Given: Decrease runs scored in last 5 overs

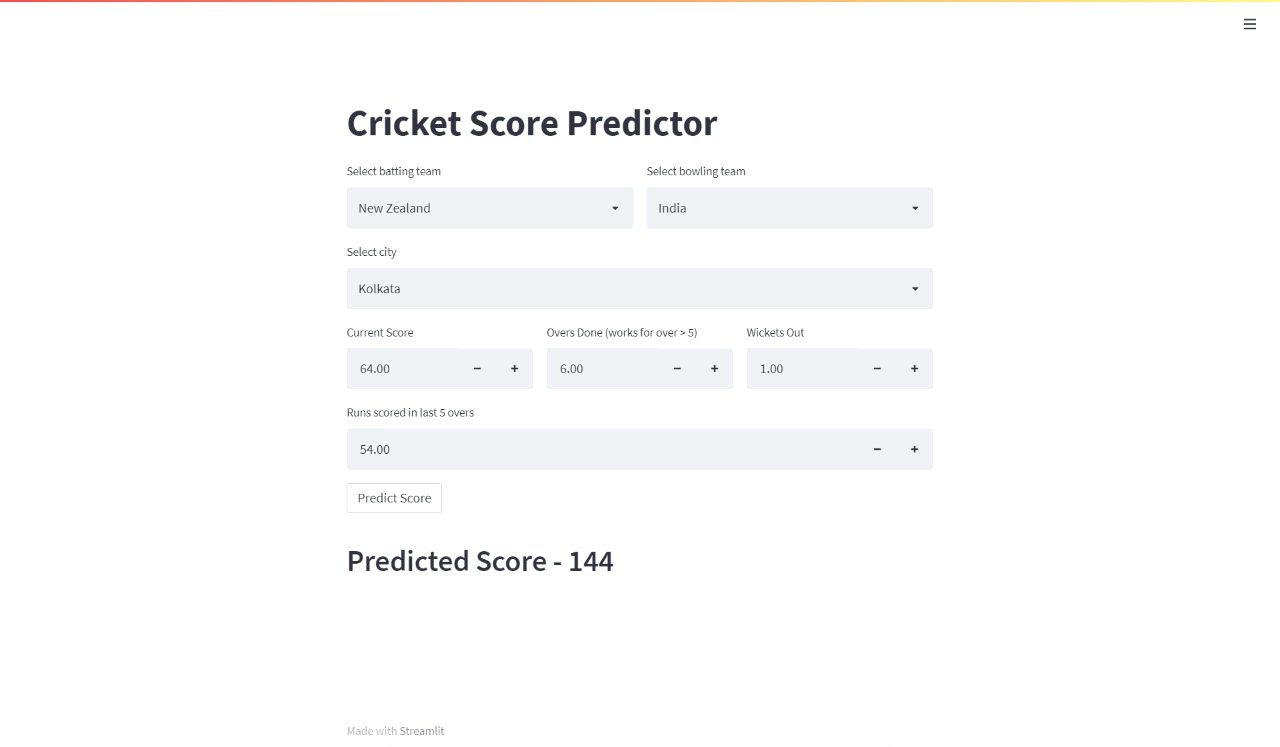Looking at the screenshot, I should point(877,449).
